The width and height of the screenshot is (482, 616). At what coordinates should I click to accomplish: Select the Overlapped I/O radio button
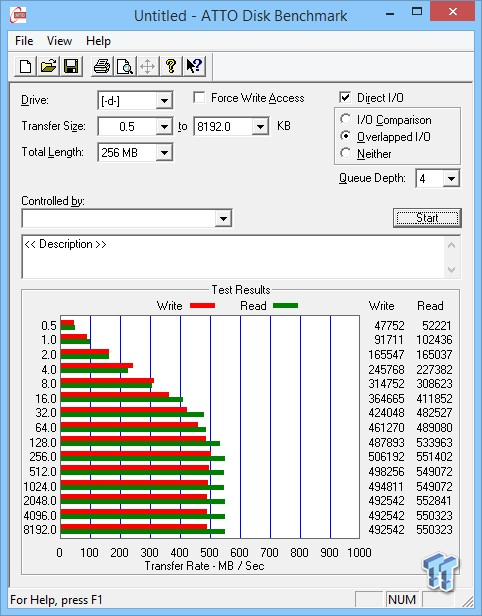click(345, 136)
